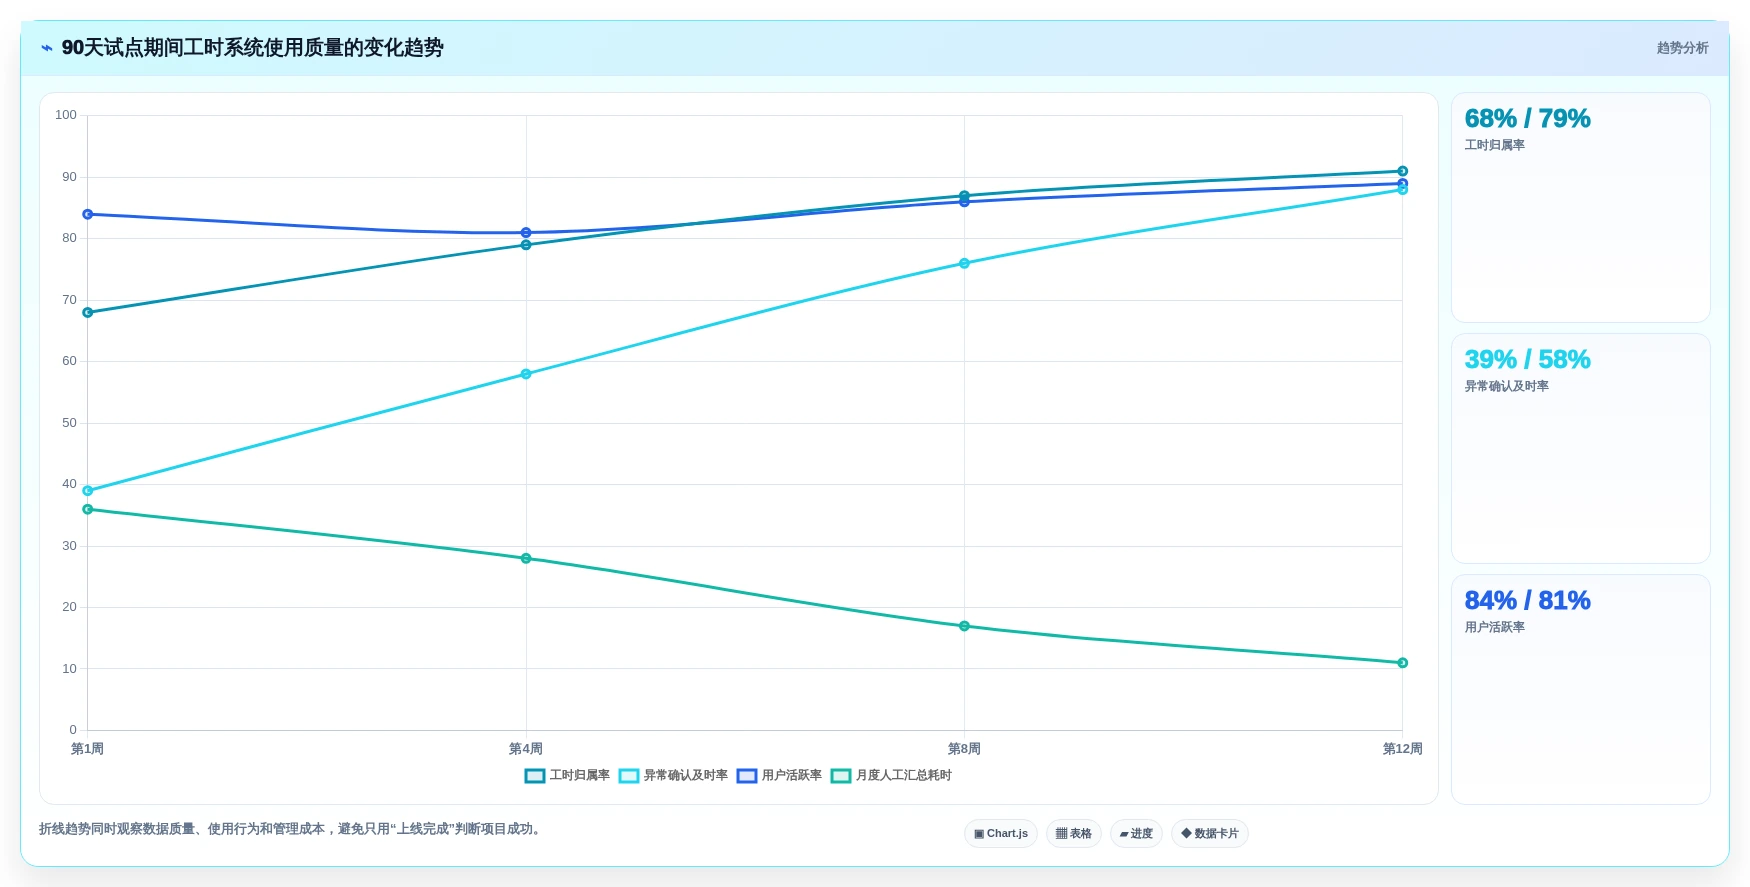Select the 异常确认及时率 point at 第8周

[964, 264]
